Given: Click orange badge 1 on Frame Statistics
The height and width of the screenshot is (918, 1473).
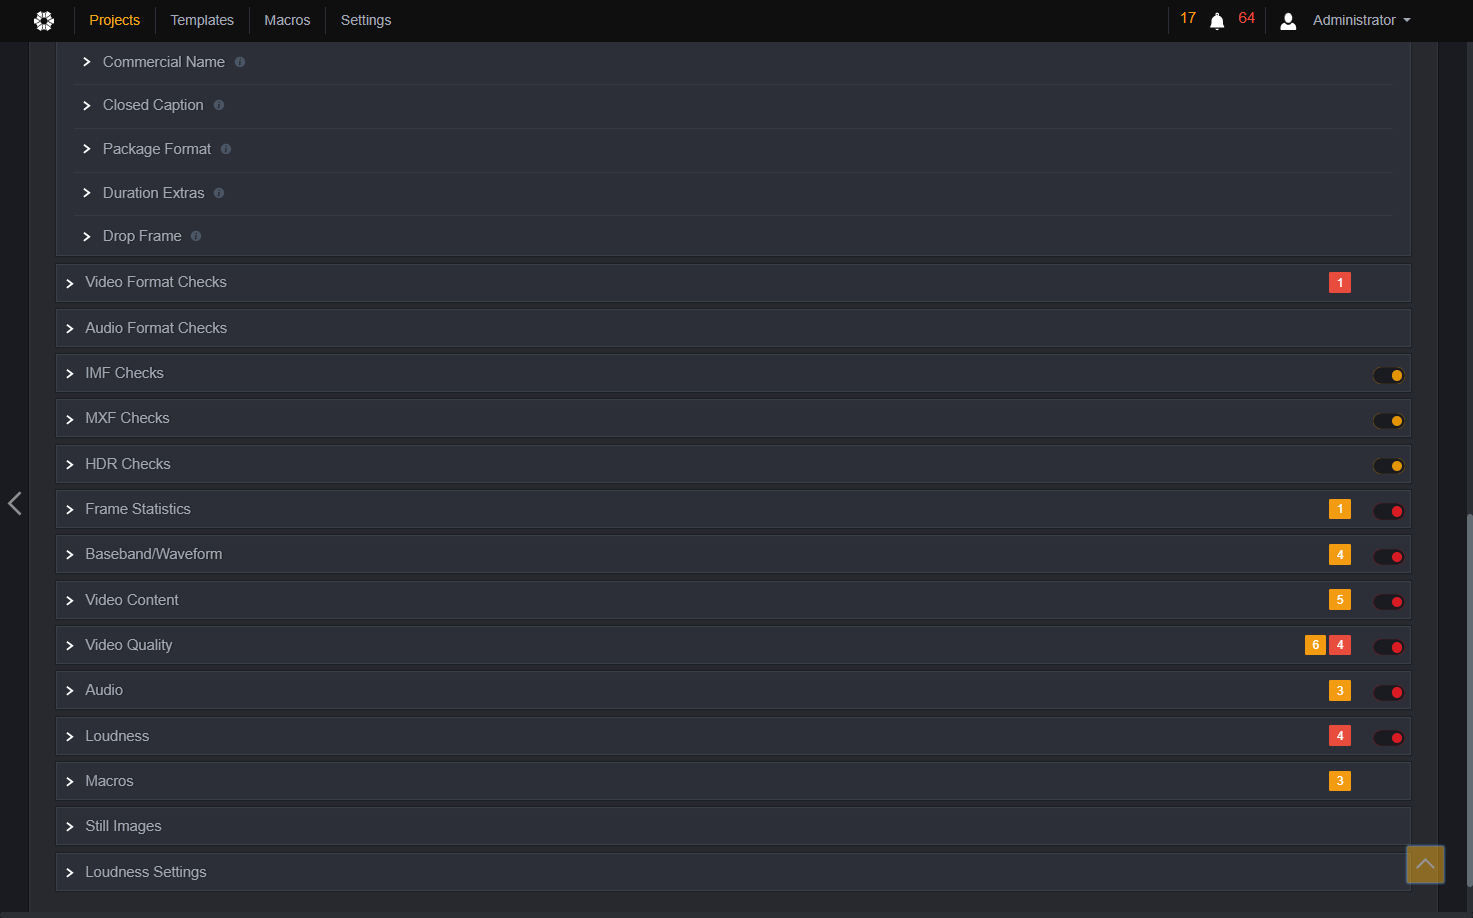Looking at the screenshot, I should tap(1340, 509).
